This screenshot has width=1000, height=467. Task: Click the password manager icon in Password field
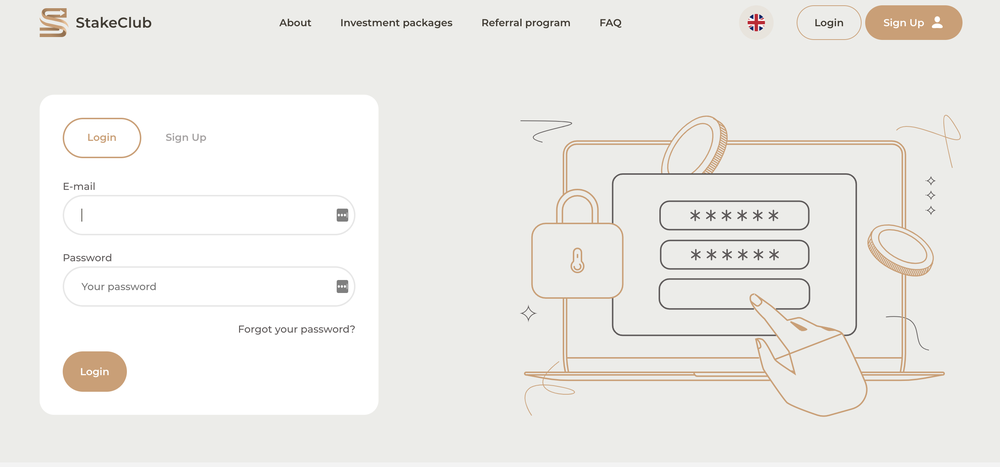(342, 287)
